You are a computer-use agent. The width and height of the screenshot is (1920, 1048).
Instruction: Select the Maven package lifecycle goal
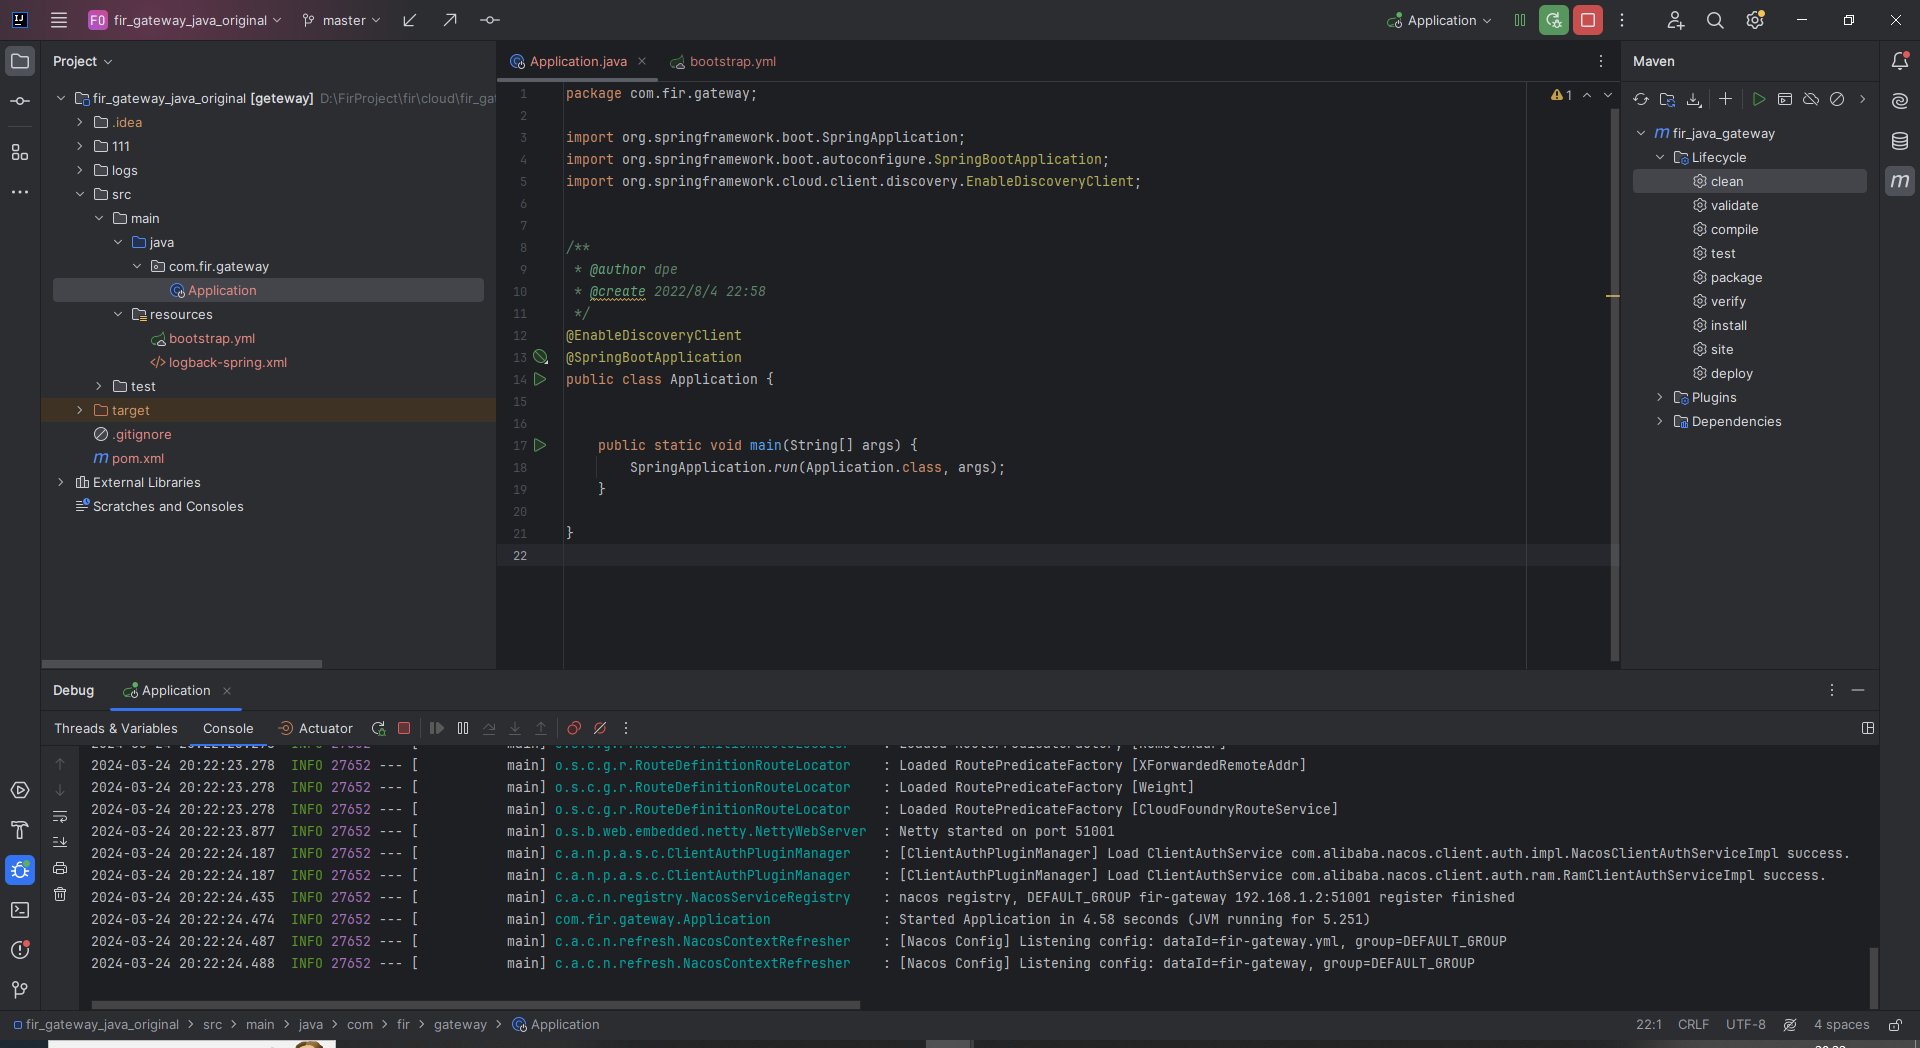1736,277
